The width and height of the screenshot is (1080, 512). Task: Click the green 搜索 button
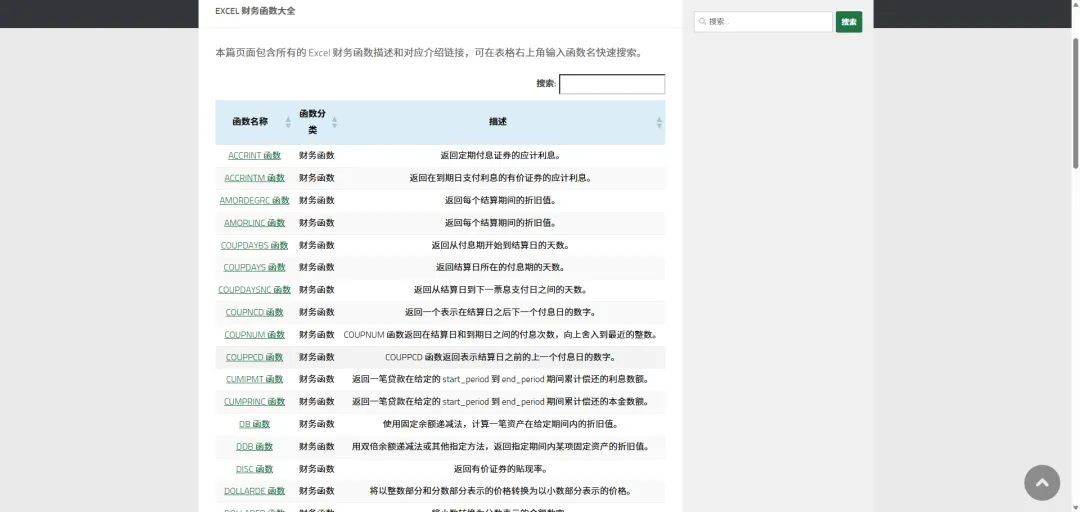tap(849, 22)
